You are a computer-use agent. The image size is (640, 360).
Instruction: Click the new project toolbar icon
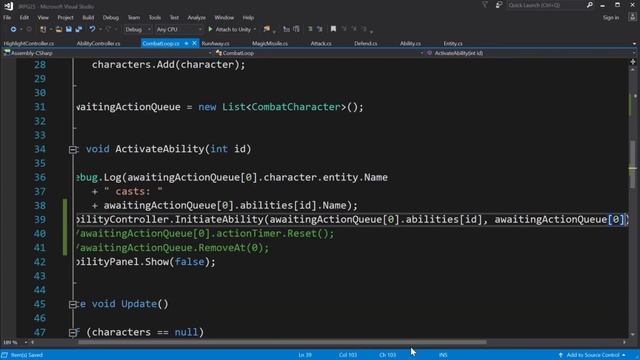43,29
